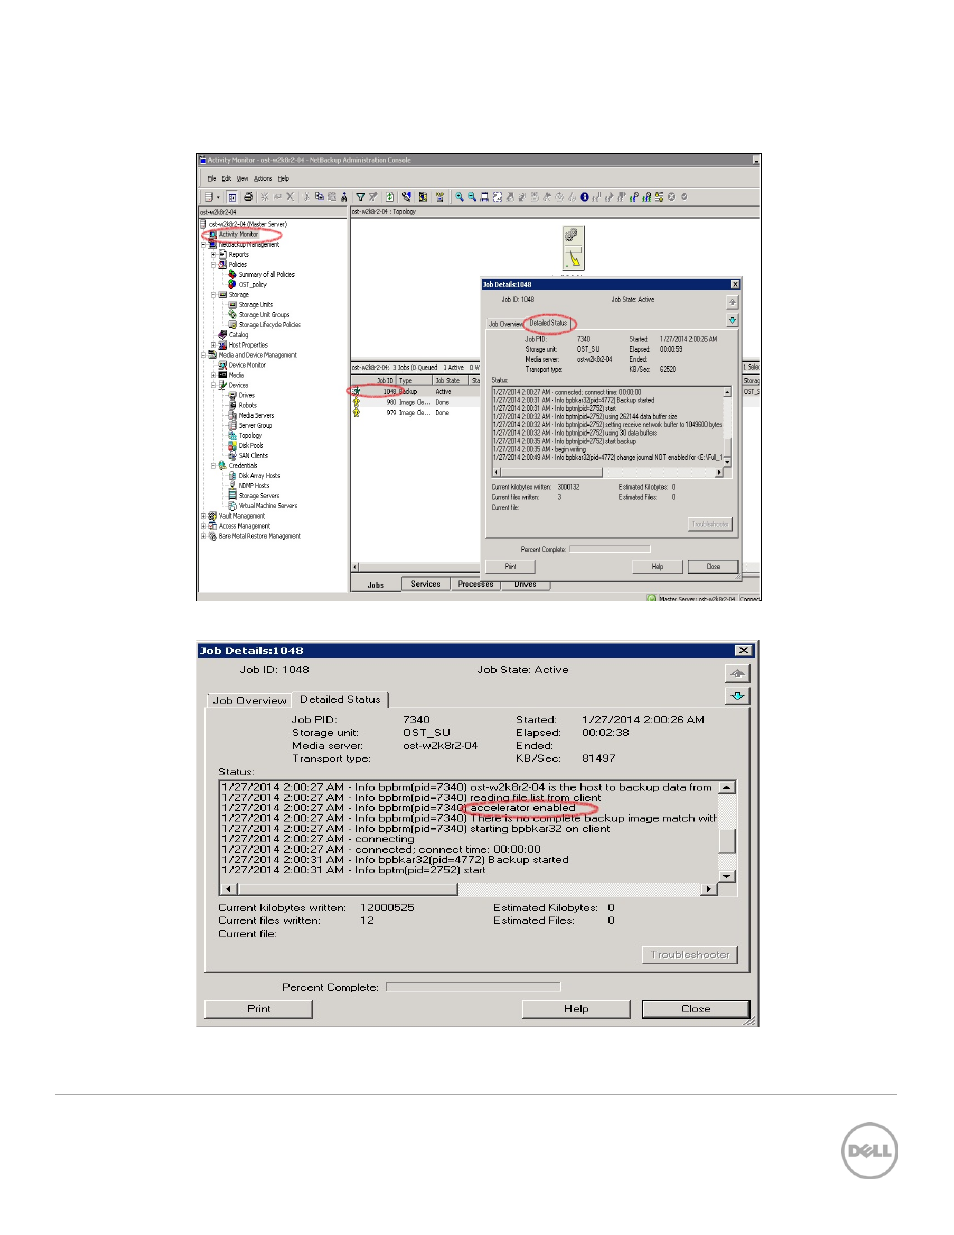Select NDMP Hosts under Credentials

254,486
